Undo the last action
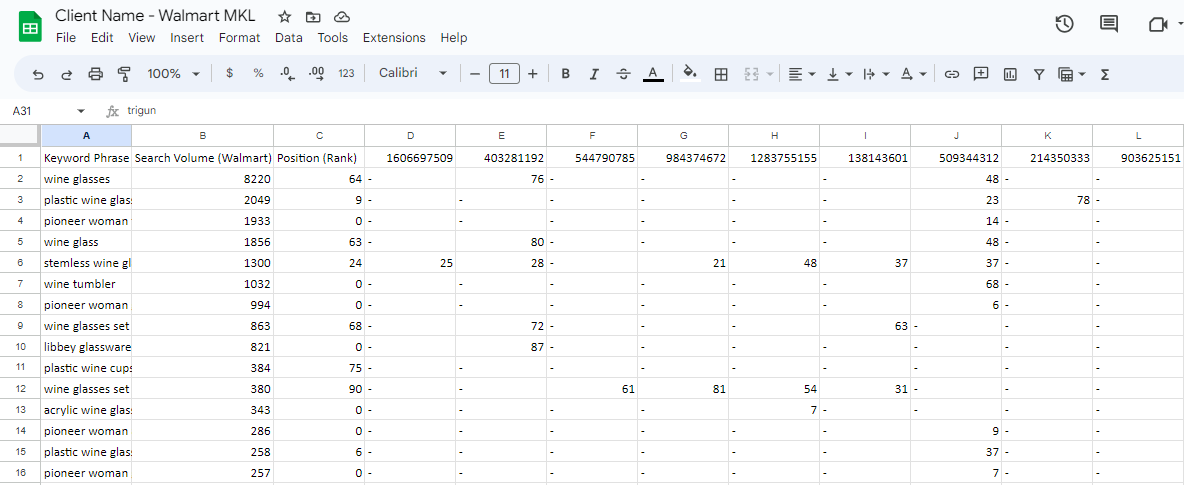Screen dimensions: 1184x485 point(39,74)
